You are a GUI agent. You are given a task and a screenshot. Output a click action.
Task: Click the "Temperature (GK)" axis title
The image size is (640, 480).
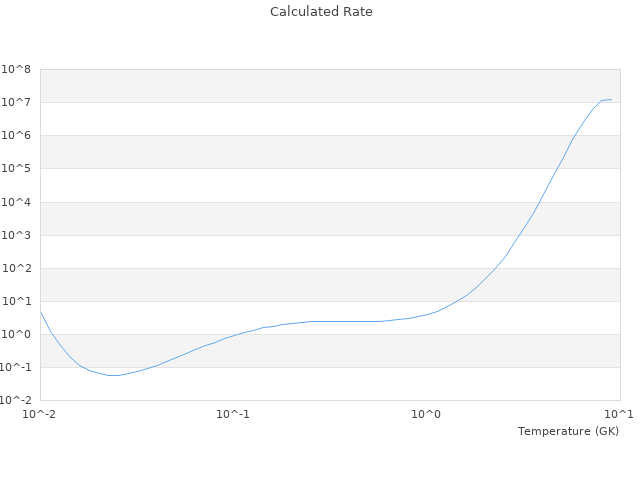click(568, 431)
